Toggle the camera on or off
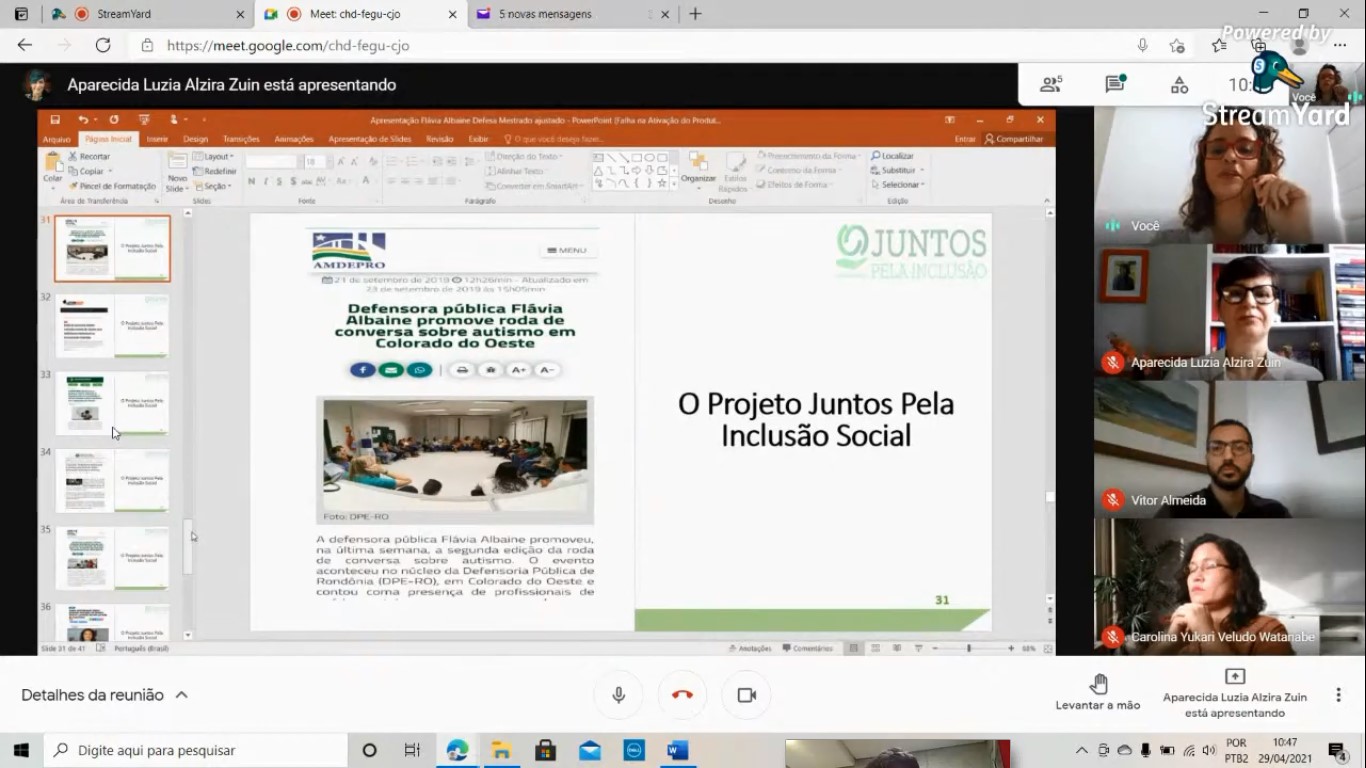This screenshot has width=1366, height=768. [746, 695]
